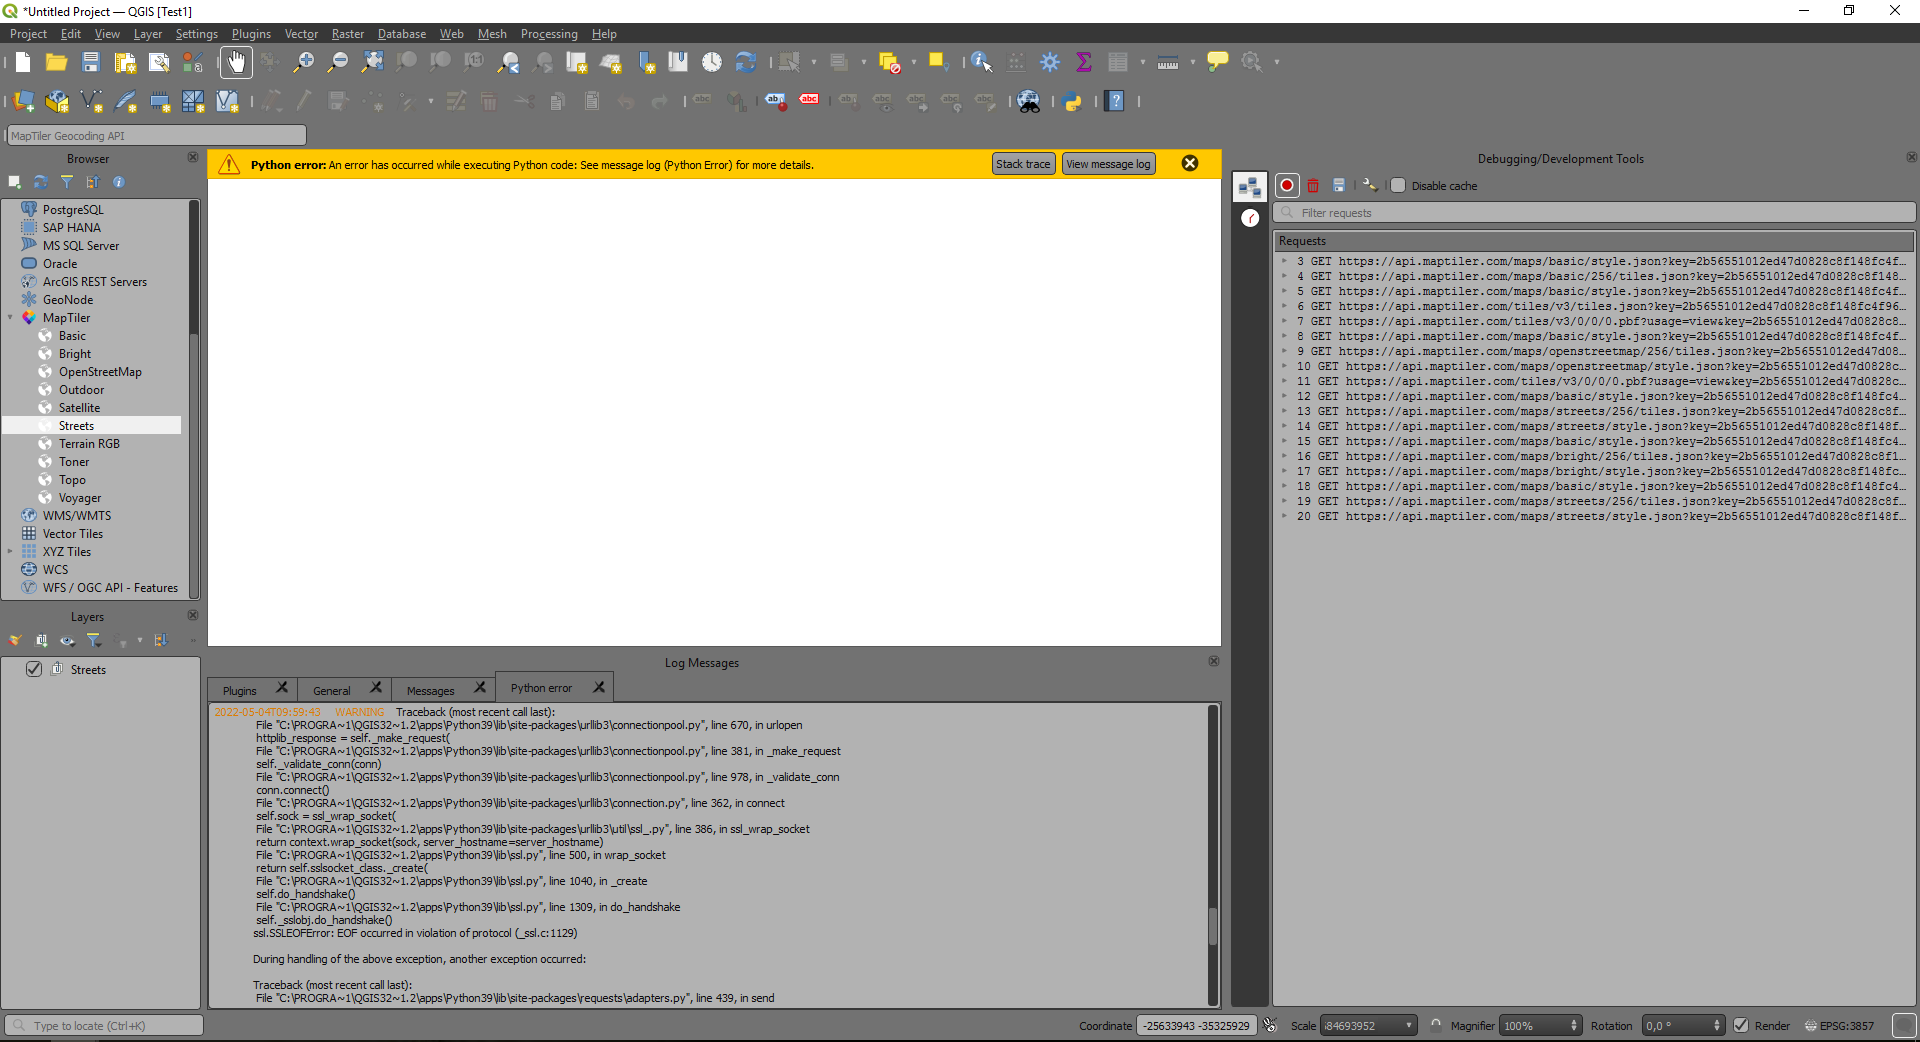The image size is (1920, 1042).
Task: Increase rotation using the stepper
Action: [1718, 1020]
